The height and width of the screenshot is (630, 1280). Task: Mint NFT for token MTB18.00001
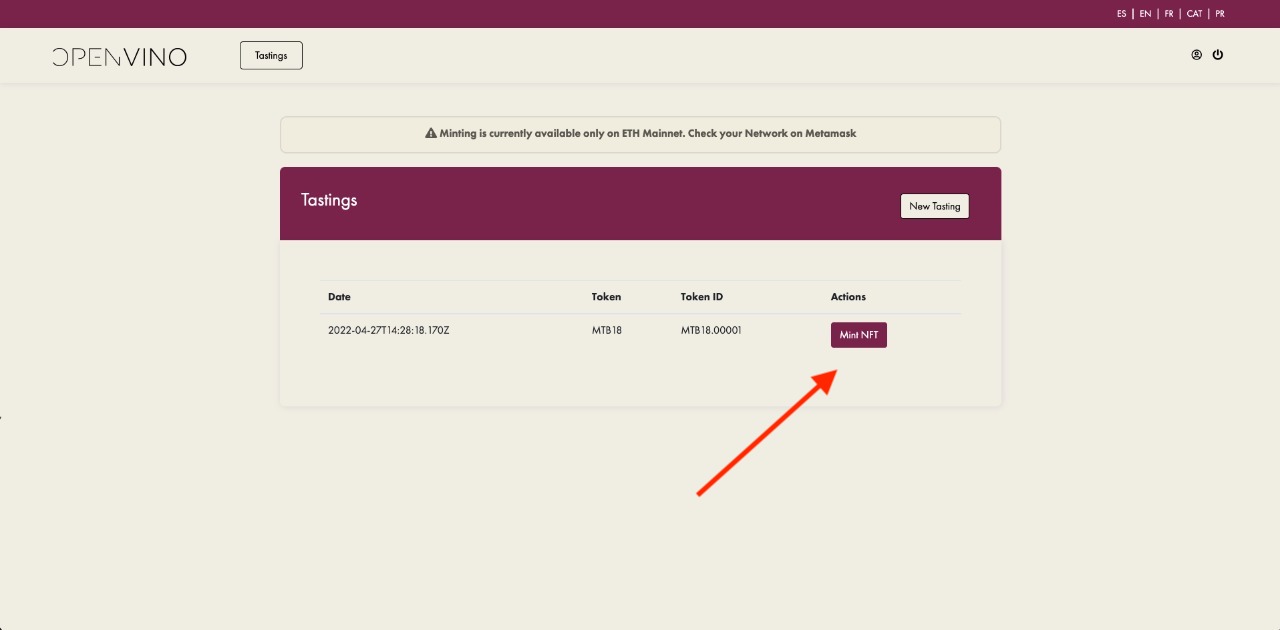[859, 335]
